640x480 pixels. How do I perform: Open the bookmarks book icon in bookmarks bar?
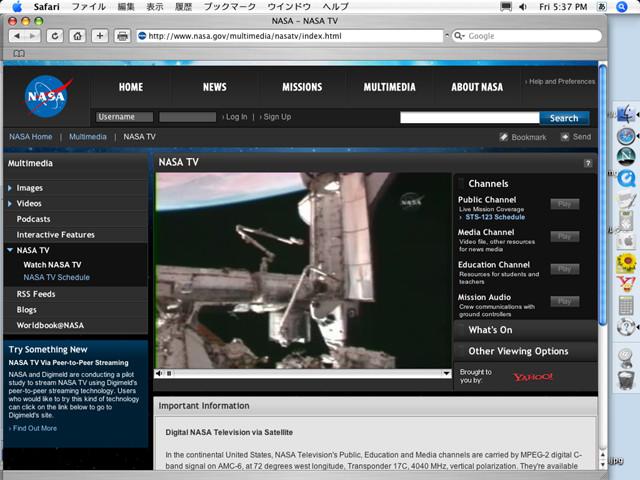(18, 53)
